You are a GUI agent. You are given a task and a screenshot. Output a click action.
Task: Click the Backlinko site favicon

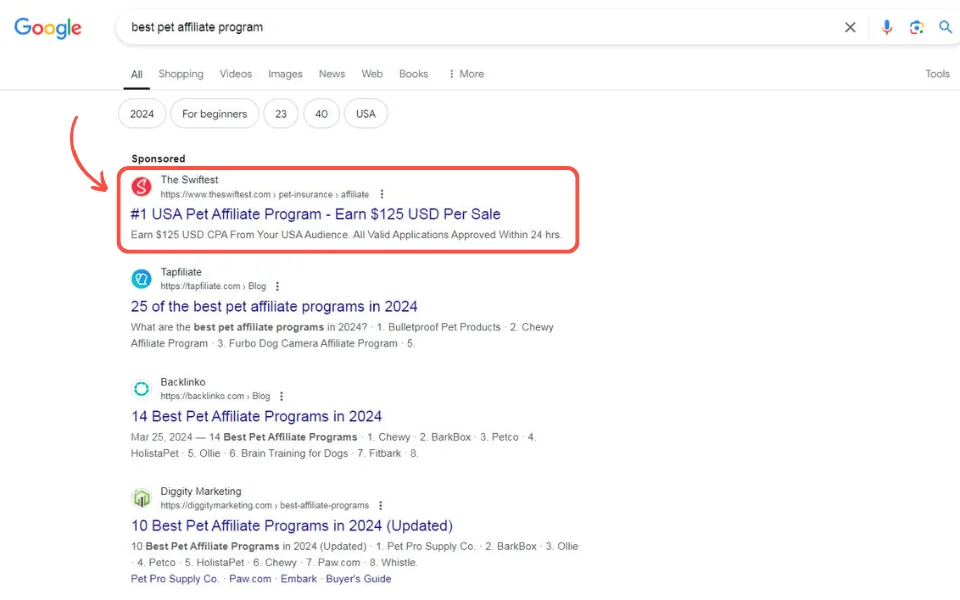pyautogui.click(x=142, y=389)
